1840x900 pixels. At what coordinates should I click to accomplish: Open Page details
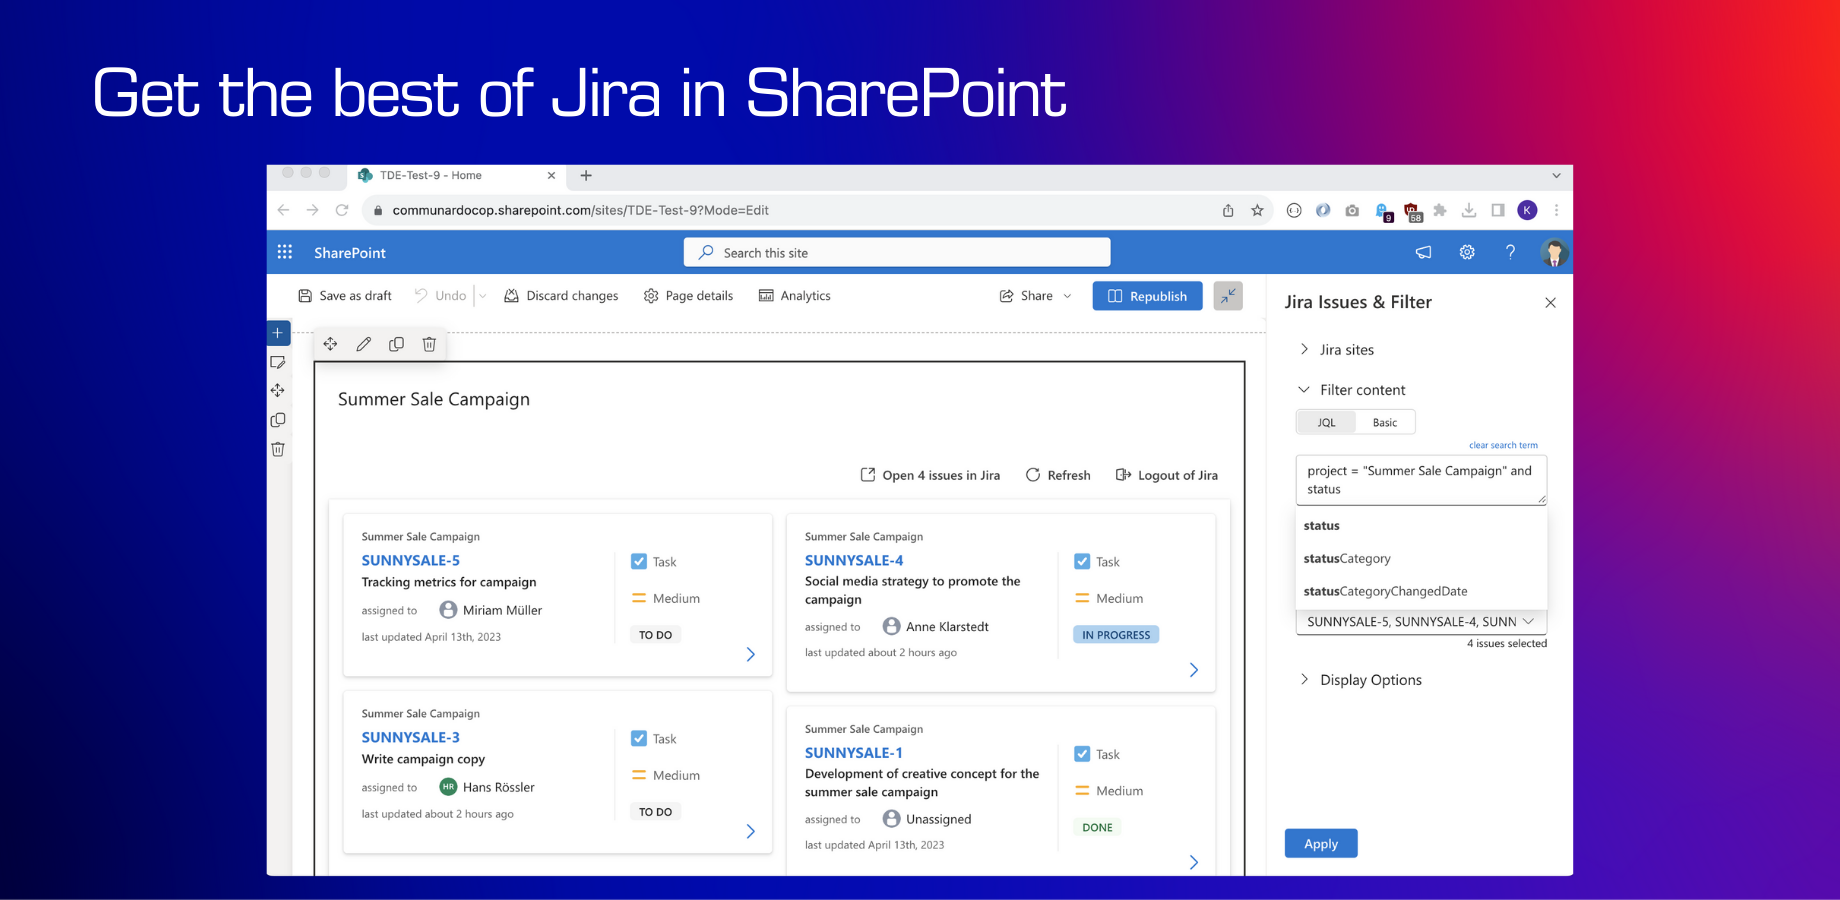pos(688,296)
